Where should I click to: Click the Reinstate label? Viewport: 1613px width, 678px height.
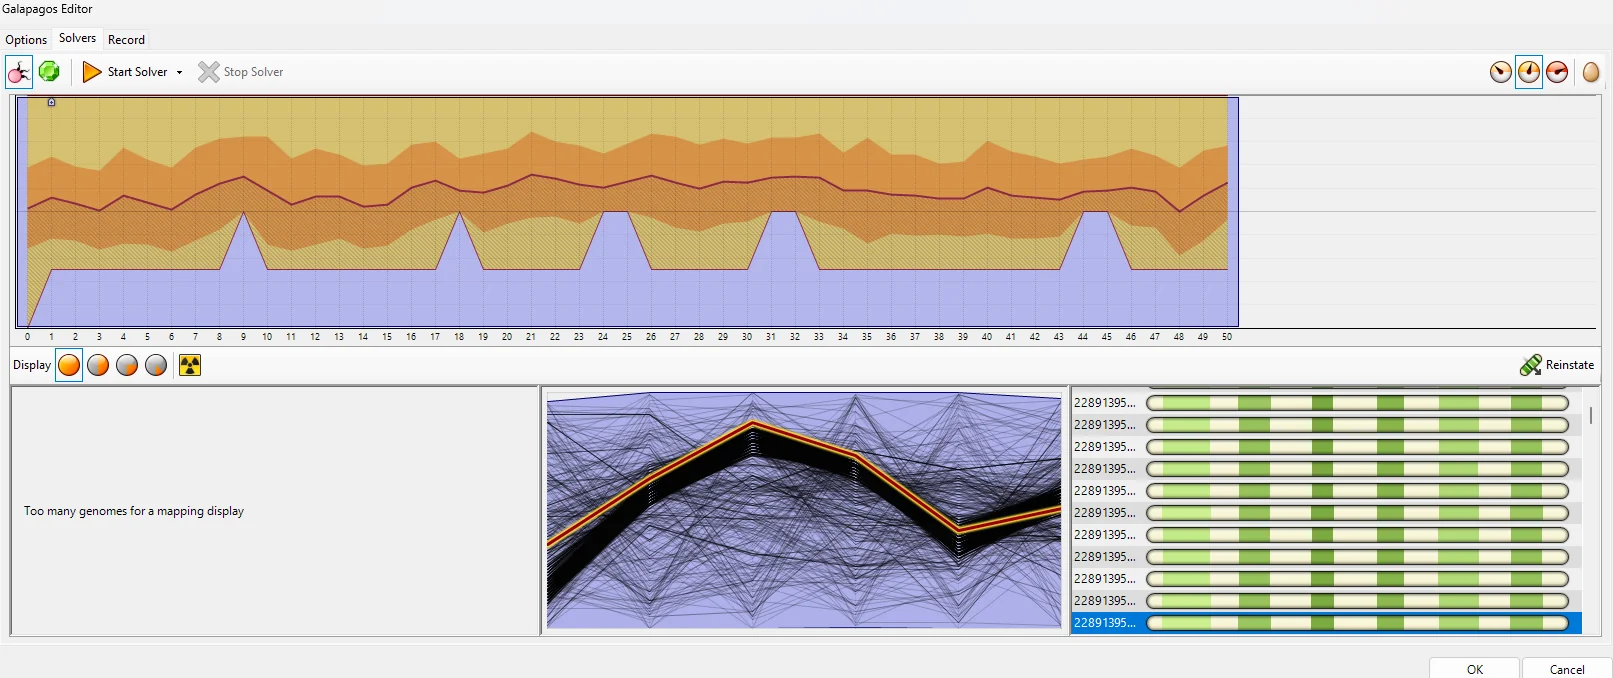[1570, 365]
